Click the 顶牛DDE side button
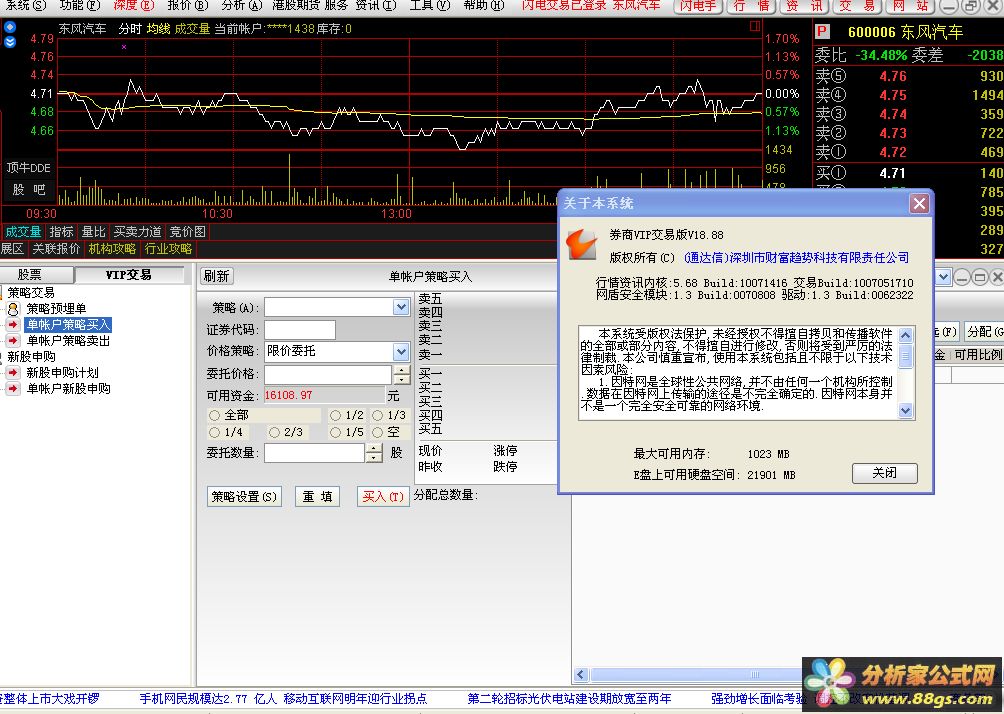The image size is (1004, 714). pos(28,168)
